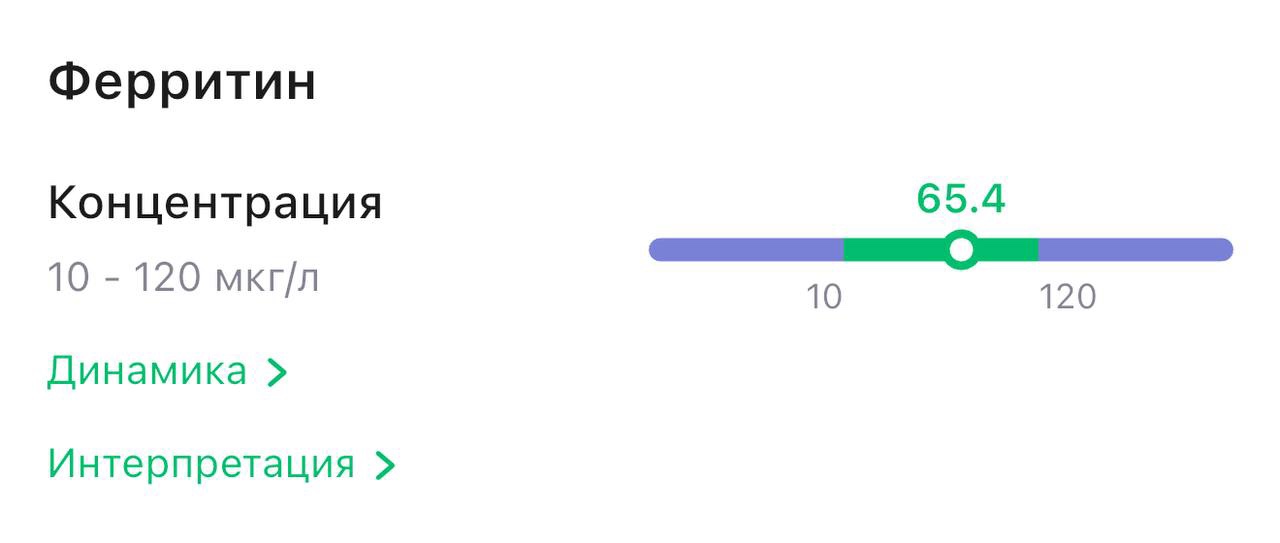
Task: Click the rounded right end of range bar
Action: pyautogui.click(x=1224, y=250)
